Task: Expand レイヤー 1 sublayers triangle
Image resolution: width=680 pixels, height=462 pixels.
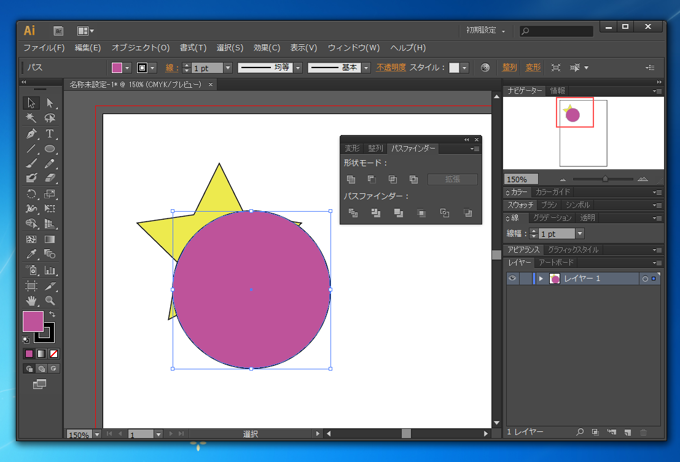Action: pyautogui.click(x=541, y=279)
